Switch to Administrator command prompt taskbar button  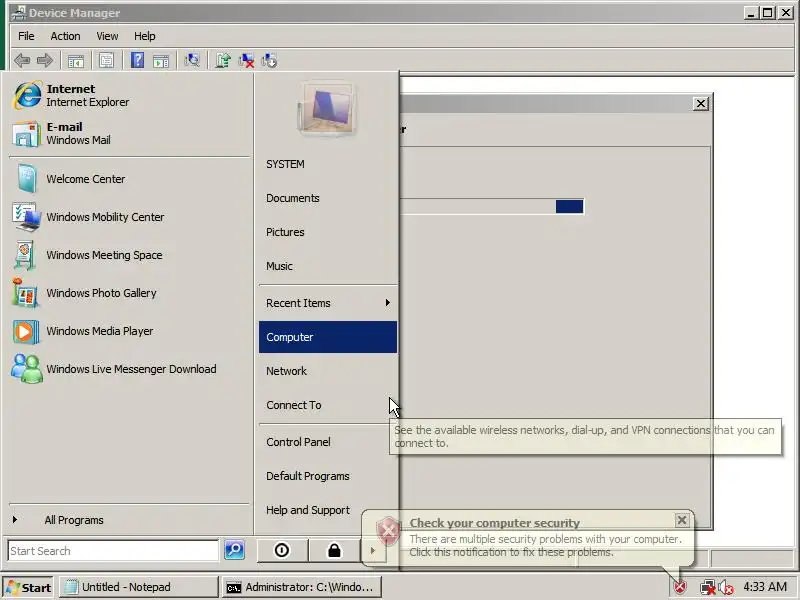(x=302, y=587)
